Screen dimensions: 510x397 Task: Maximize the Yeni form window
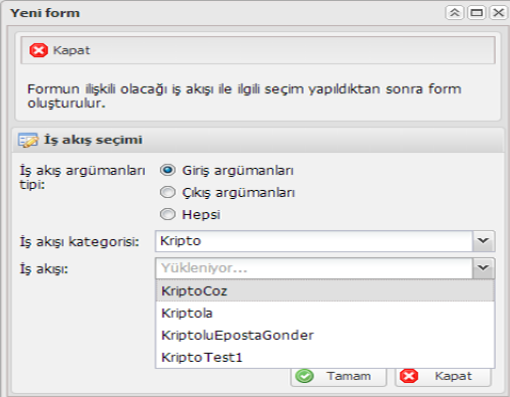(x=476, y=13)
